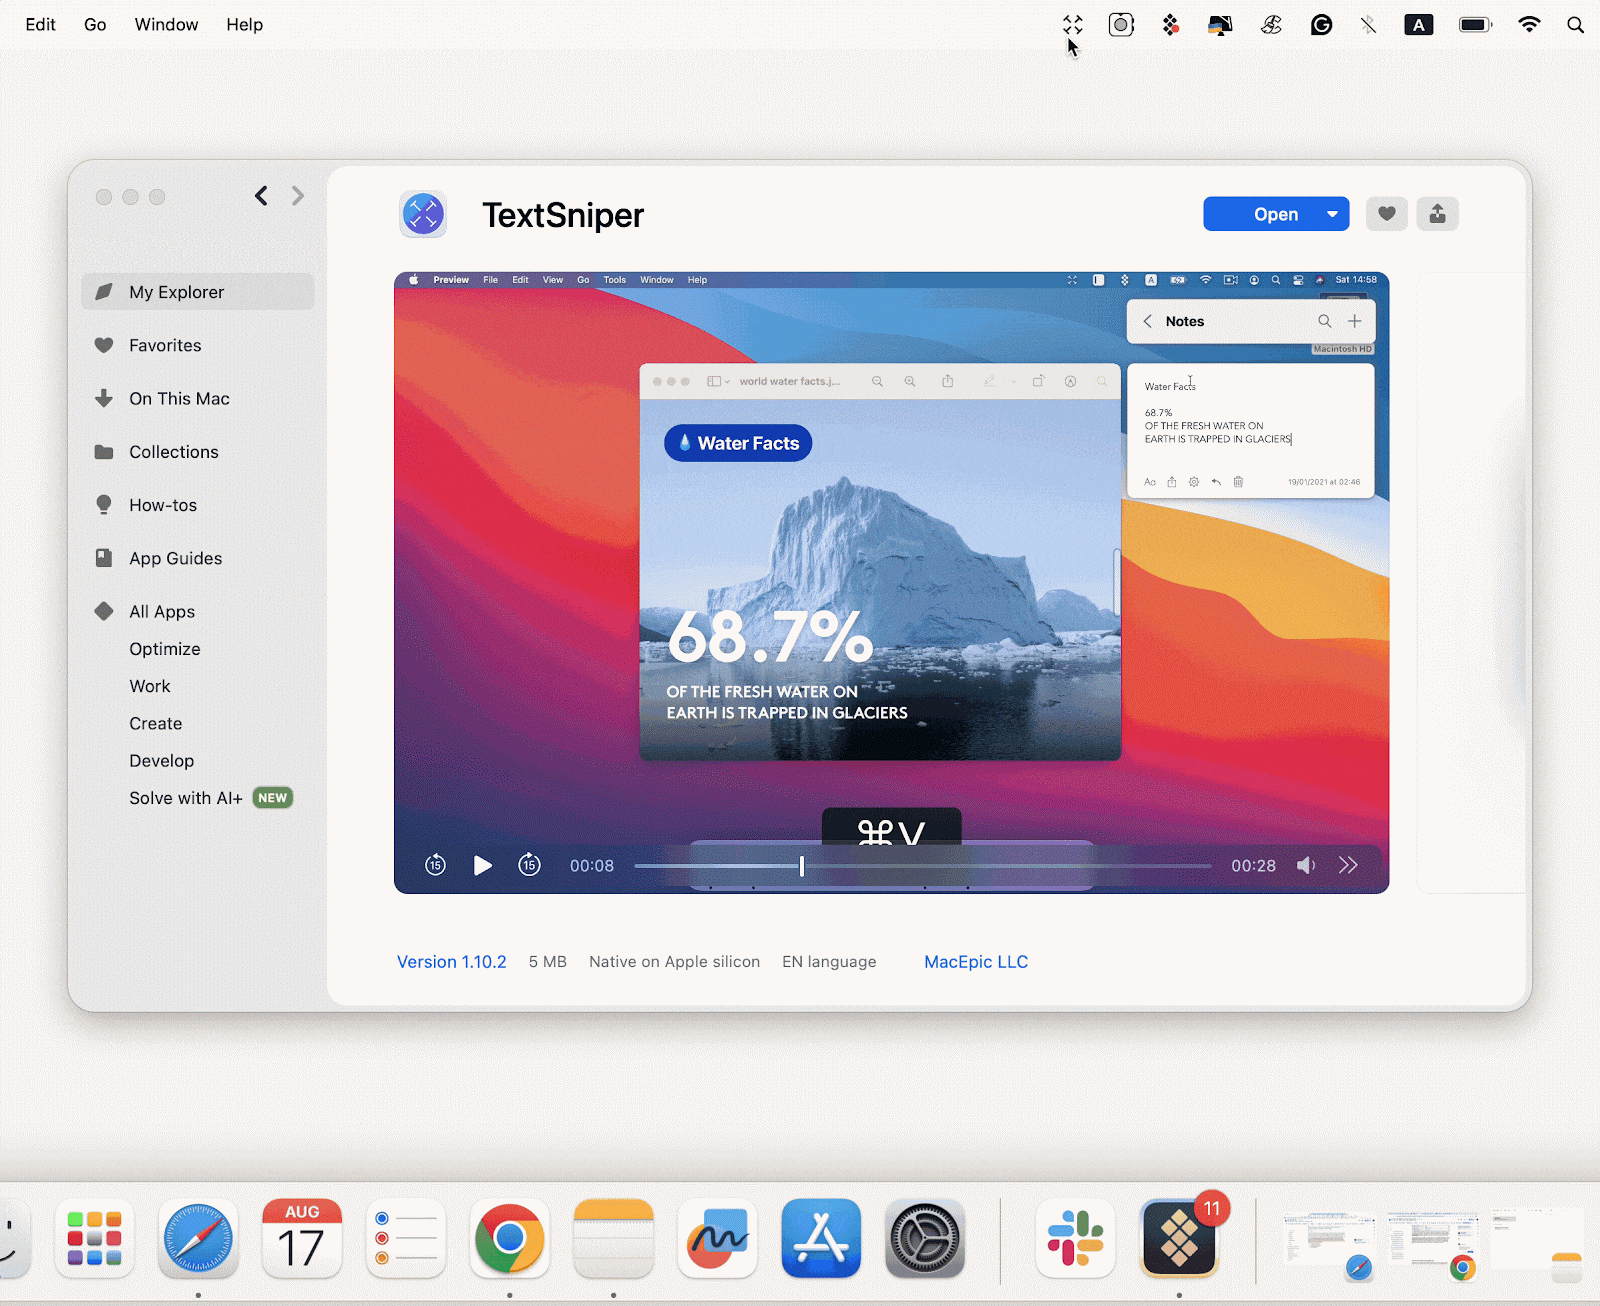
Task: Open minimized Safari window thumbnail in Dock
Action: tap(1329, 1244)
